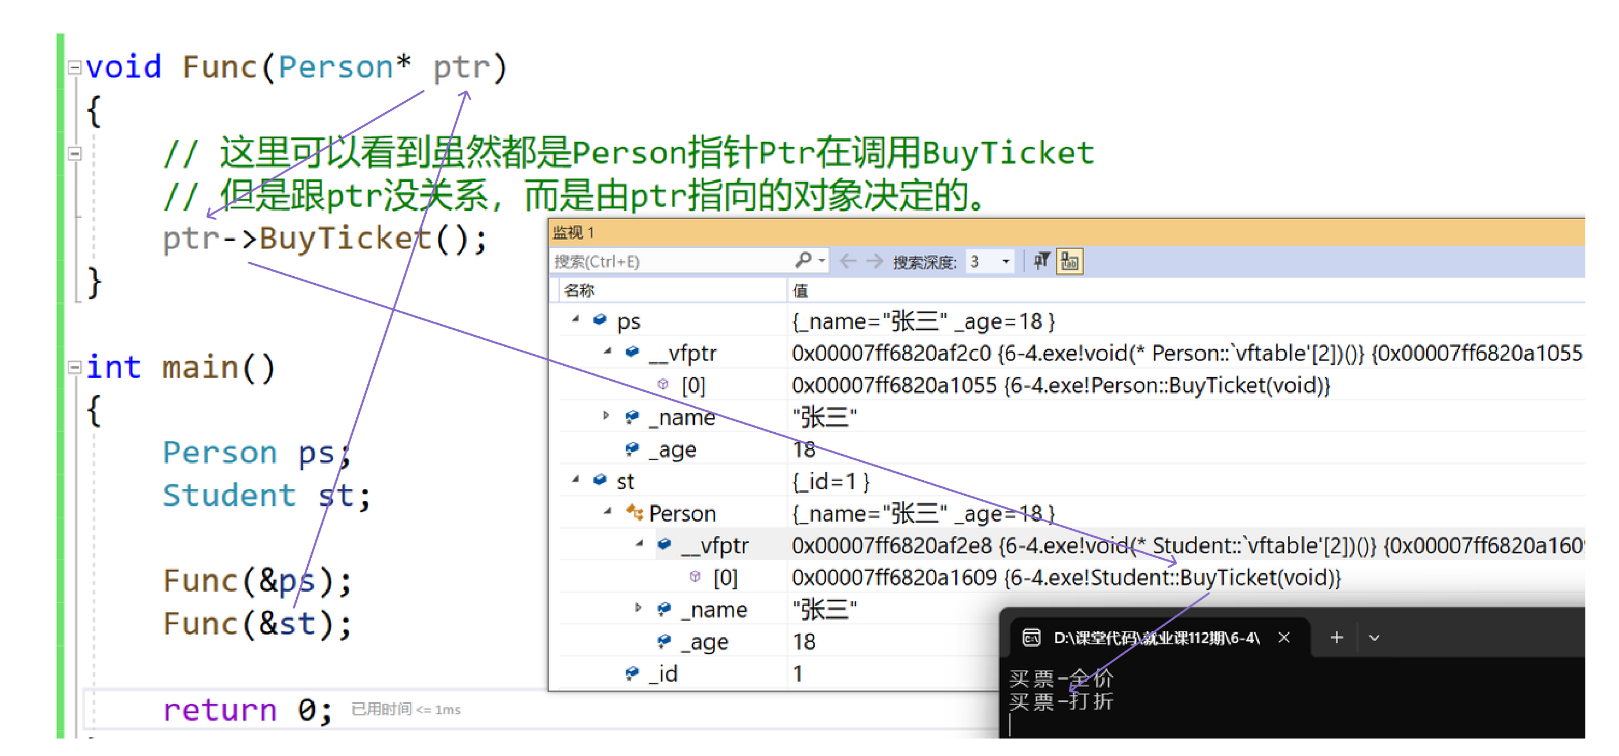Click the field icon beside st _age

click(x=664, y=641)
